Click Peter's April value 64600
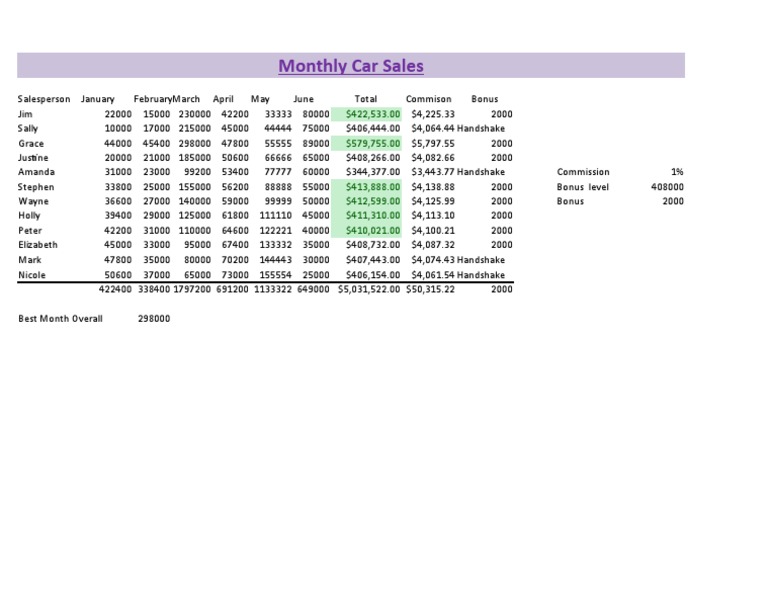Image resolution: width=768 pixels, height=594 pixels. 235,231
